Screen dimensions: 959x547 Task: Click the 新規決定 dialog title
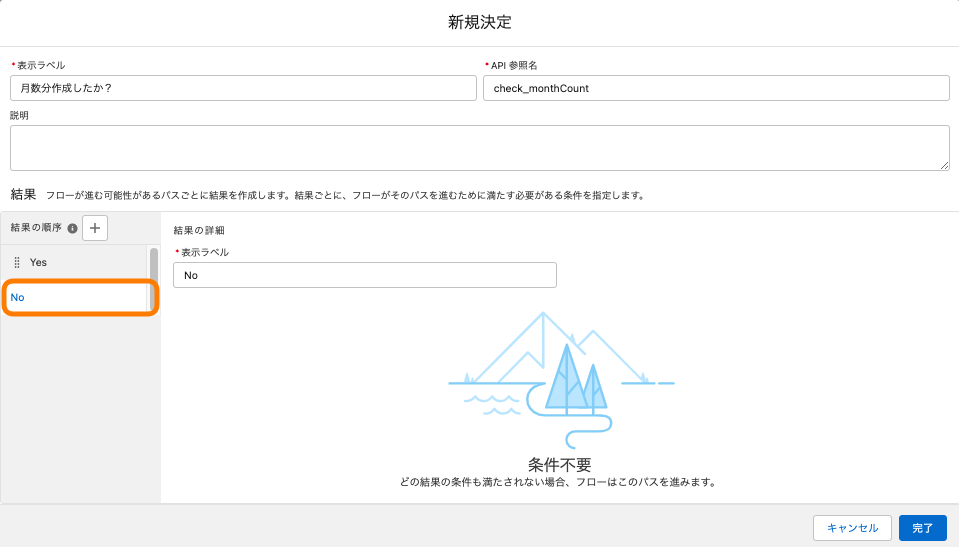pyautogui.click(x=480, y=22)
